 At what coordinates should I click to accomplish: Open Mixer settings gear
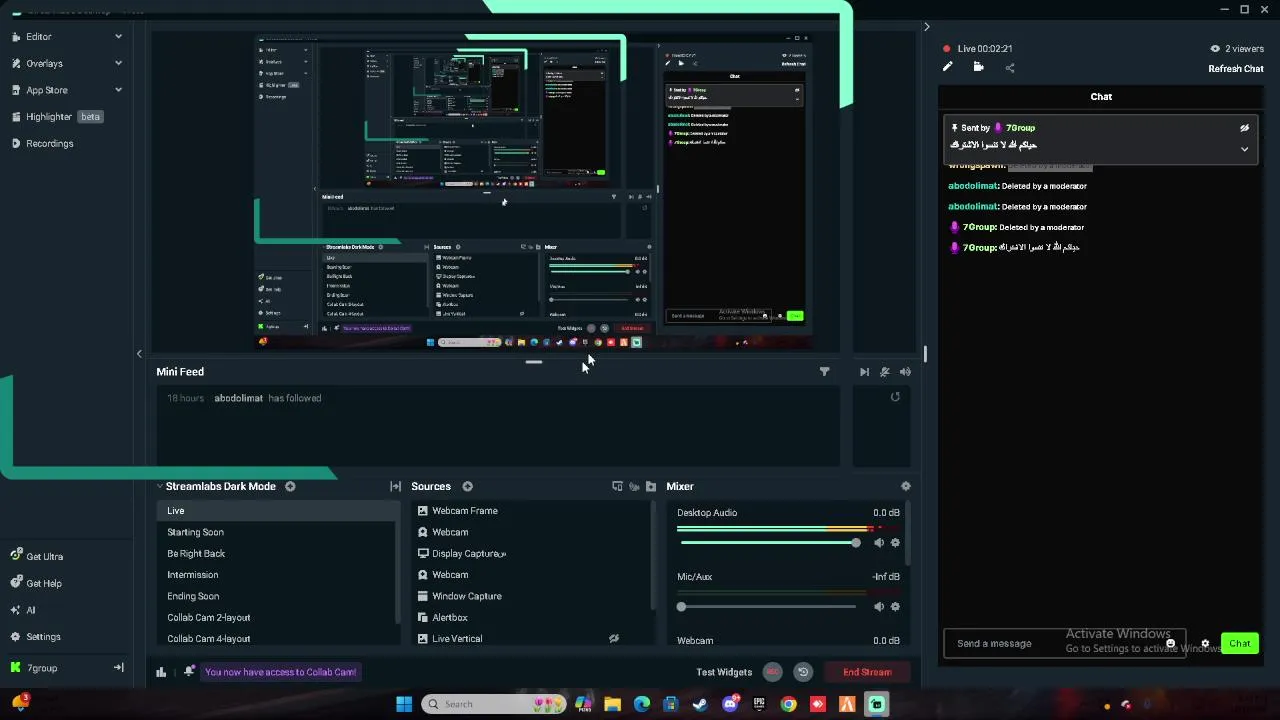pyautogui.click(x=906, y=487)
